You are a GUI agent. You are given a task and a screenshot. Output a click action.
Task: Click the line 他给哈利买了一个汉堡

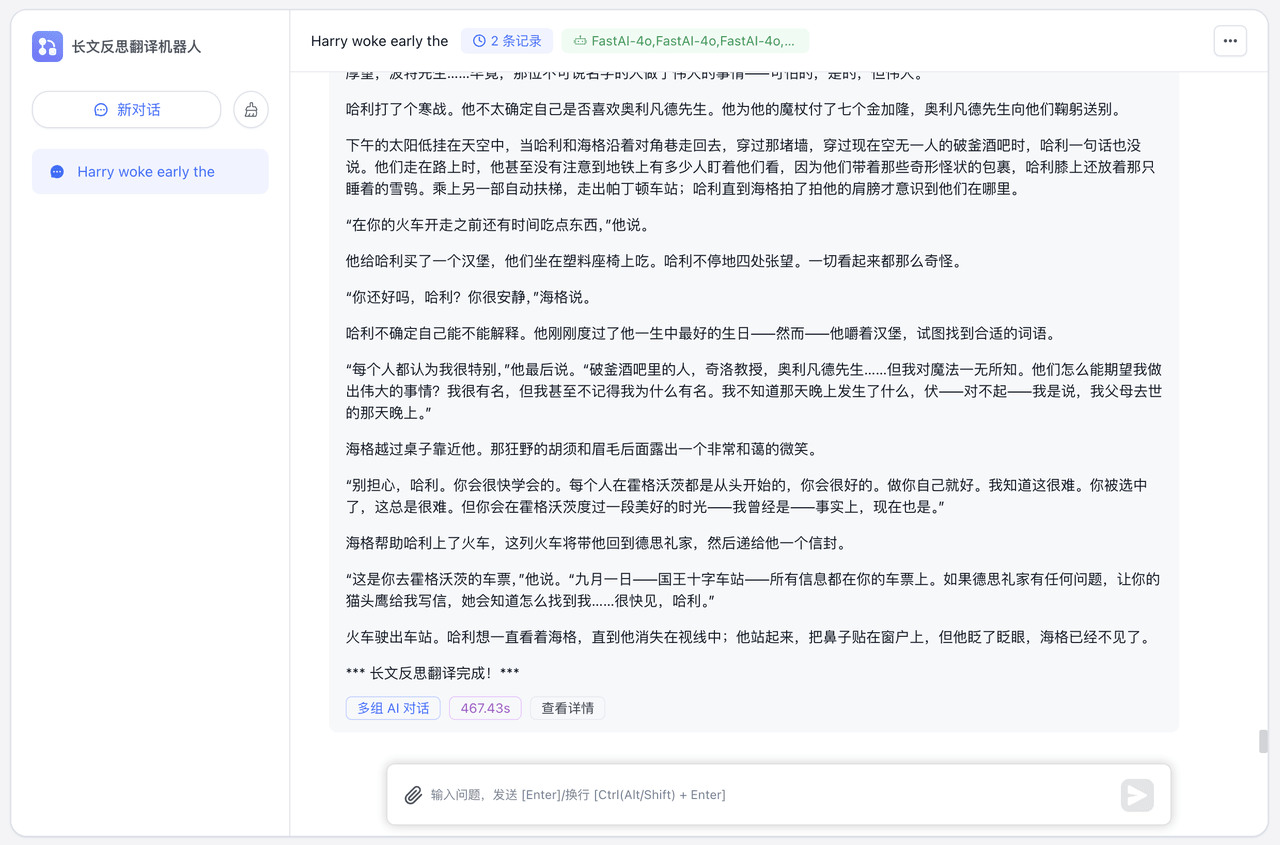coord(653,261)
